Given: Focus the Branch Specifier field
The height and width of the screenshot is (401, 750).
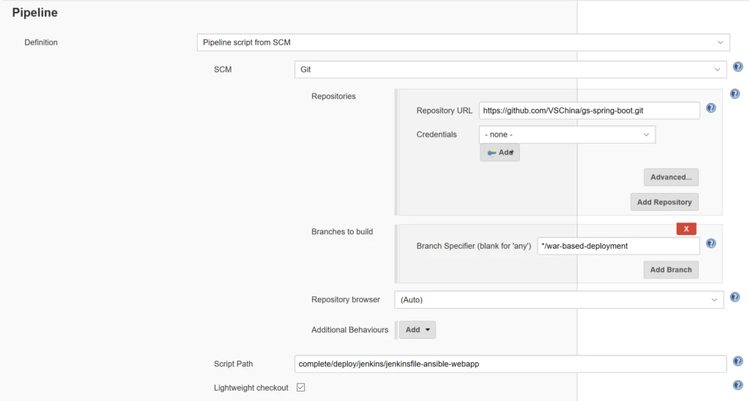Looking at the screenshot, I should 618,246.
